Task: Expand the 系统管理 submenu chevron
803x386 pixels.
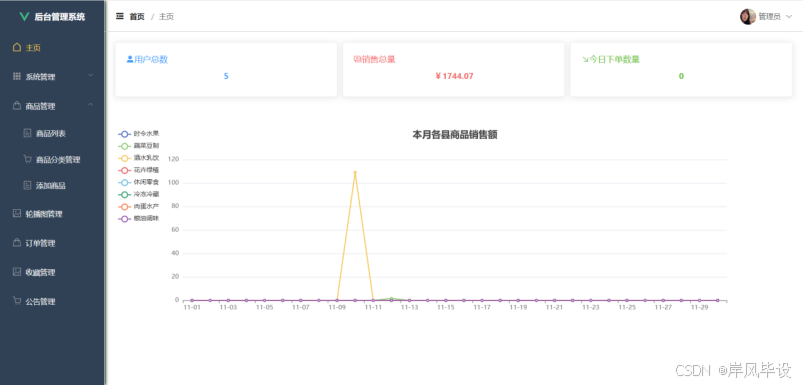Action: (x=91, y=76)
